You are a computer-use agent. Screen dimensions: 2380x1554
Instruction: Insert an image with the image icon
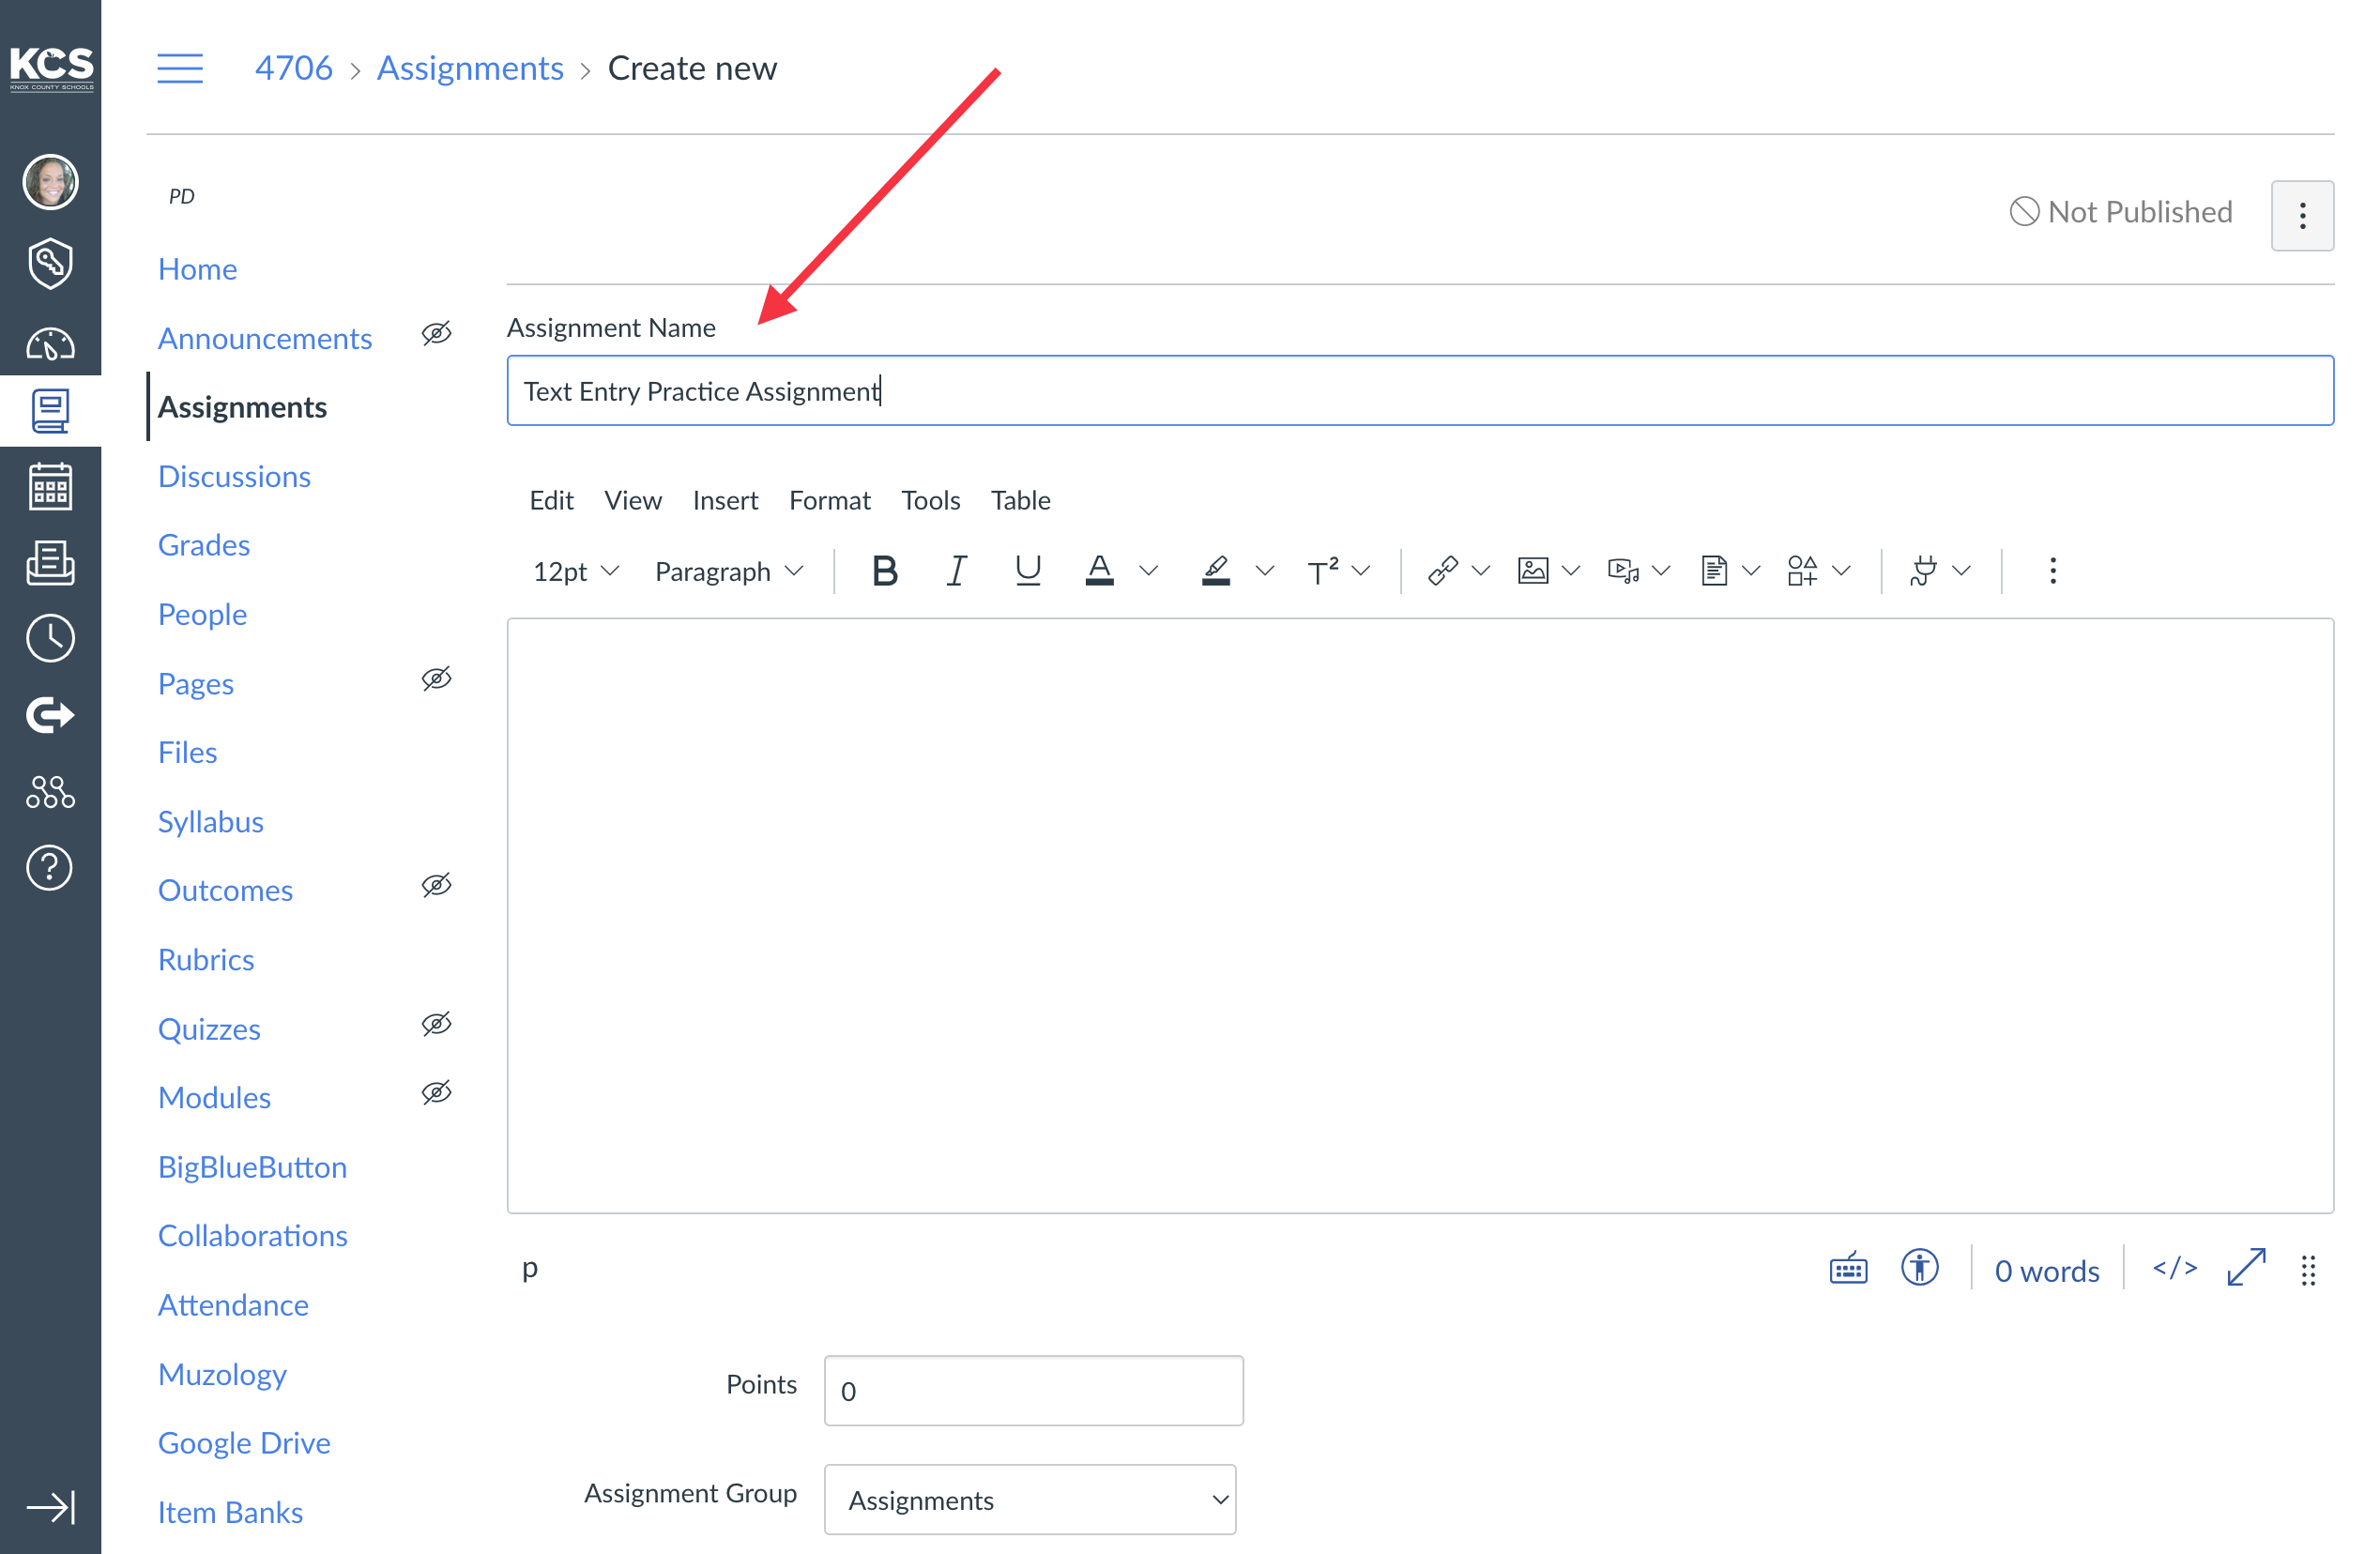pos(1533,571)
